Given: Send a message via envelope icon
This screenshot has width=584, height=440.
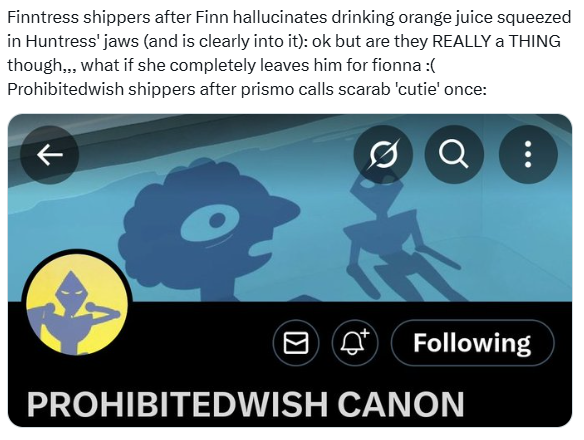Looking at the screenshot, I should point(296,343).
